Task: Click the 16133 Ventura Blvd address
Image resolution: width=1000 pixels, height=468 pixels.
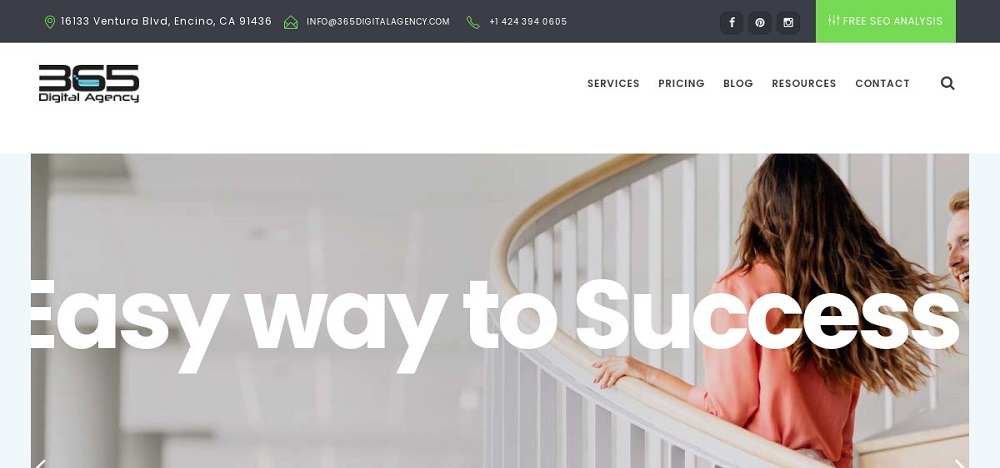Action: tap(166, 21)
